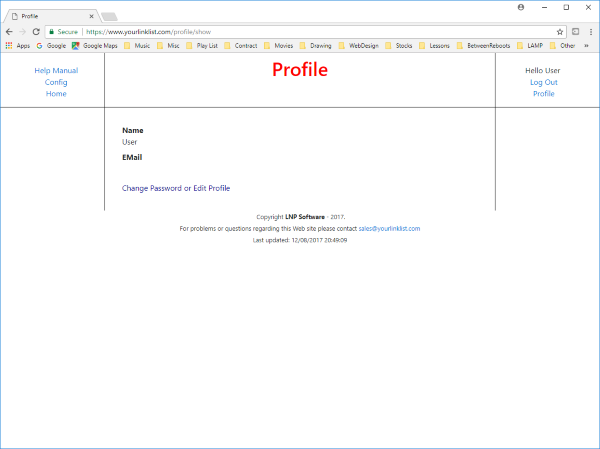
Task: Close the Profile tab
Action: point(92,16)
